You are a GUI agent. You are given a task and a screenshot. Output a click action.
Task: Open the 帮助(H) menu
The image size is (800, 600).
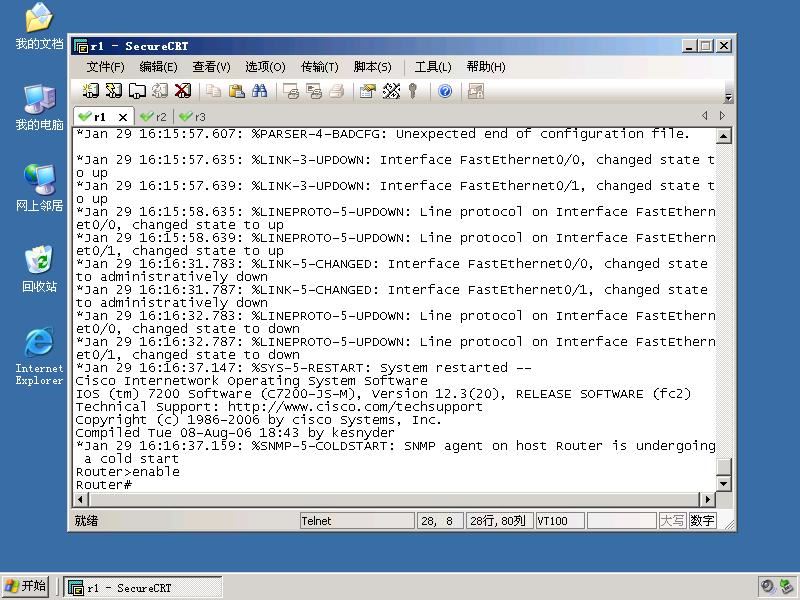tap(486, 67)
